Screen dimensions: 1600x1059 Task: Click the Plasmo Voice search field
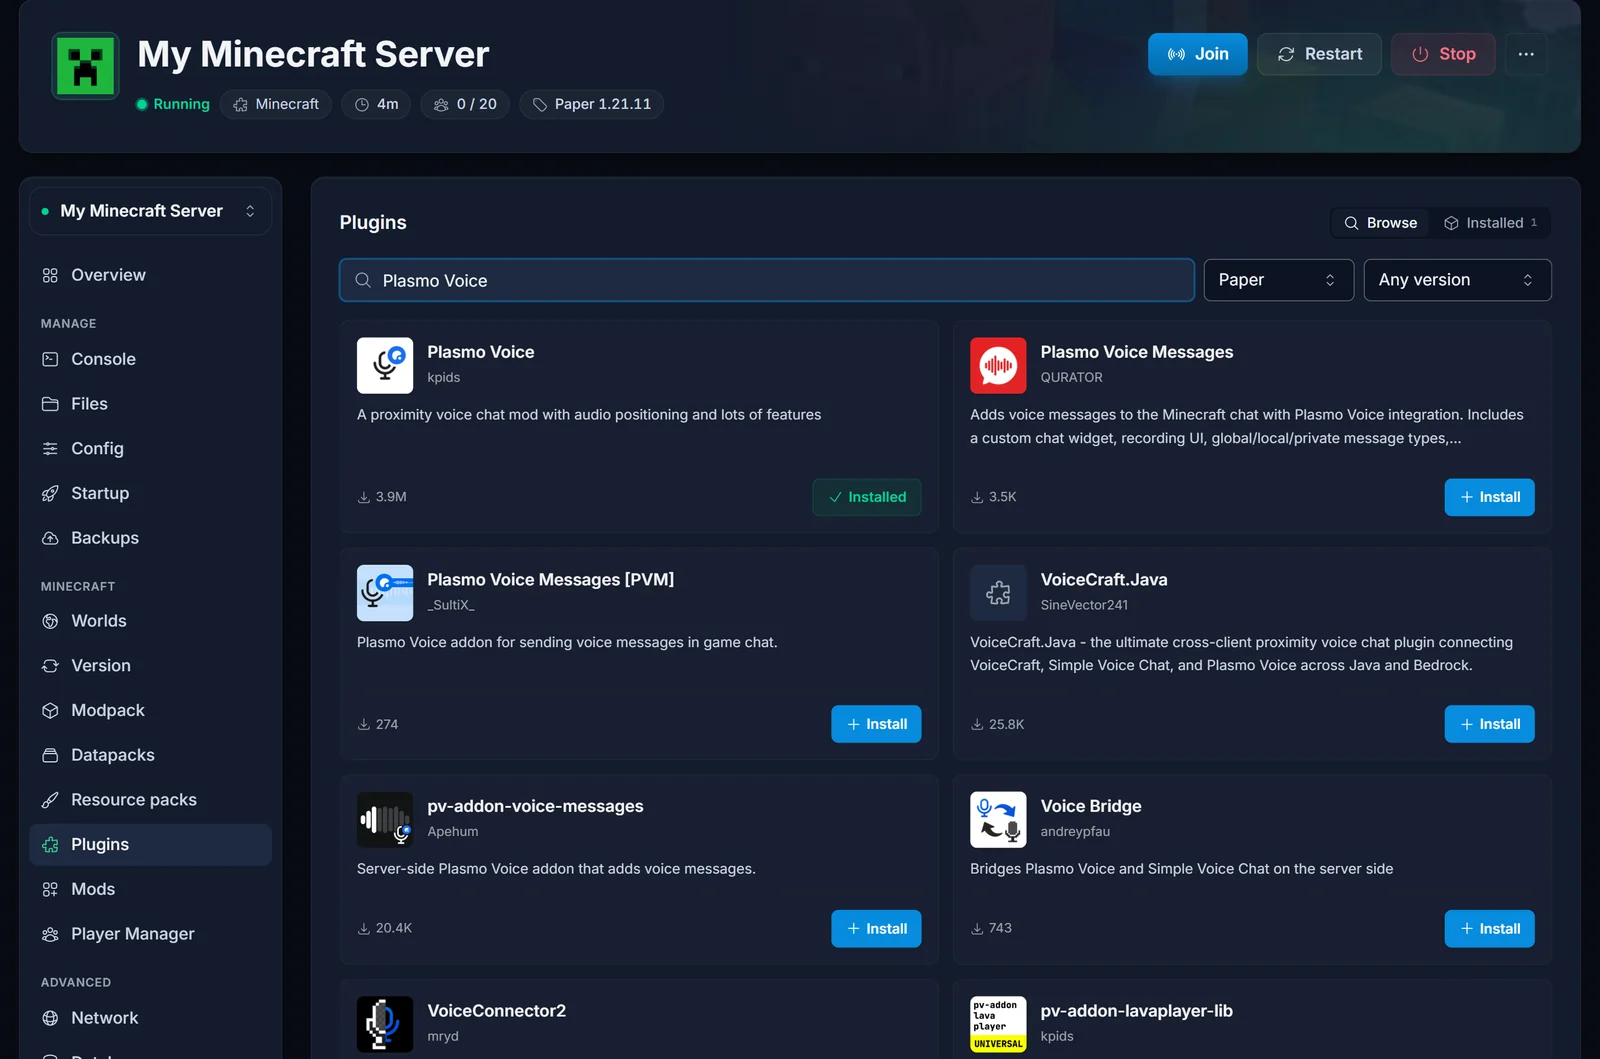point(767,280)
